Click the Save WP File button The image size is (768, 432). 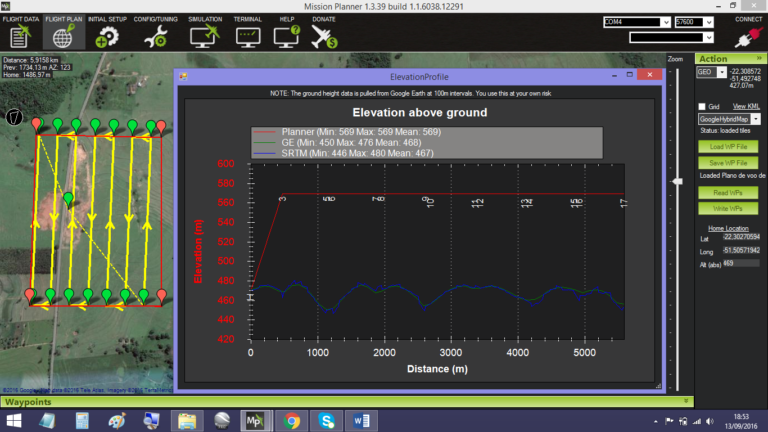coord(728,163)
